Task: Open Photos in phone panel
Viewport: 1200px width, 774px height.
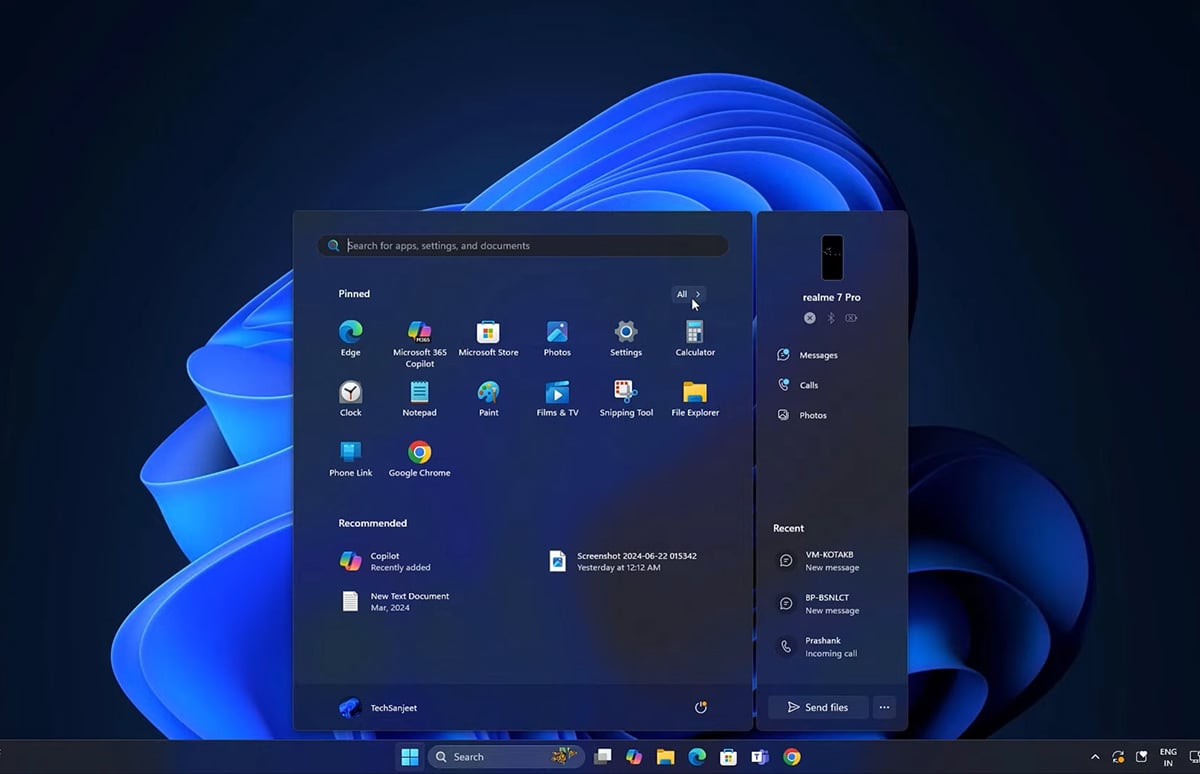Action: click(x=802, y=415)
